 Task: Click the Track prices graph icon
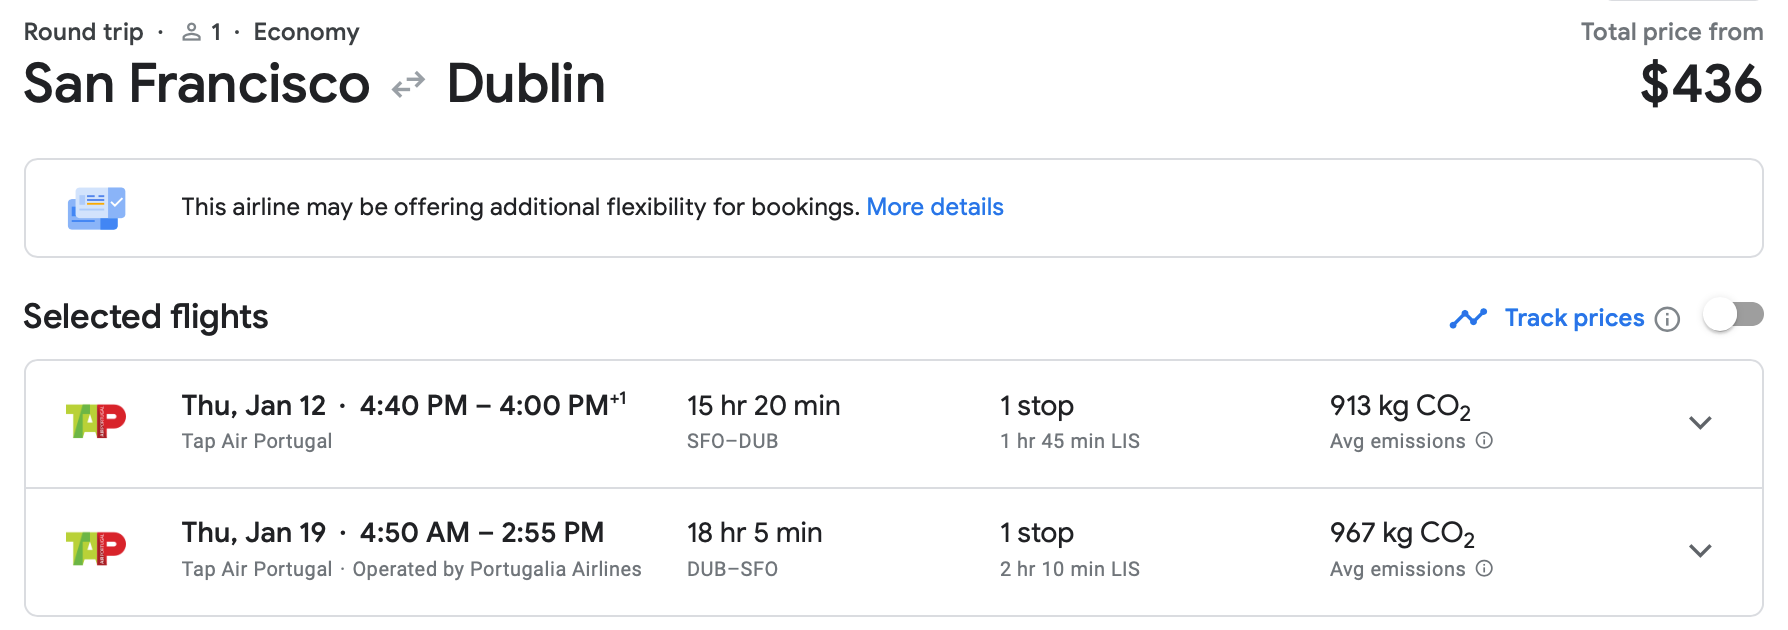click(x=1468, y=318)
